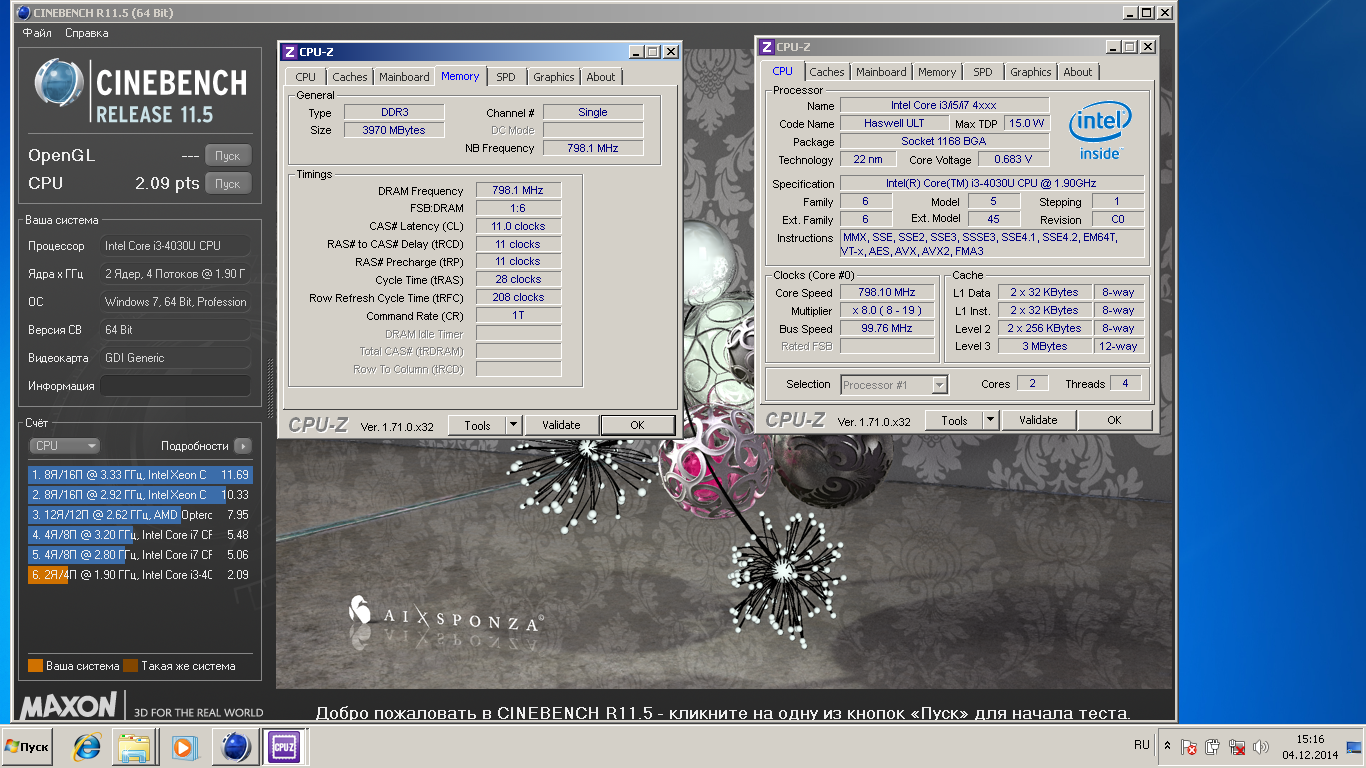Switch to Cinebench via its taskbar icon
1366x768 pixels.
coord(235,747)
